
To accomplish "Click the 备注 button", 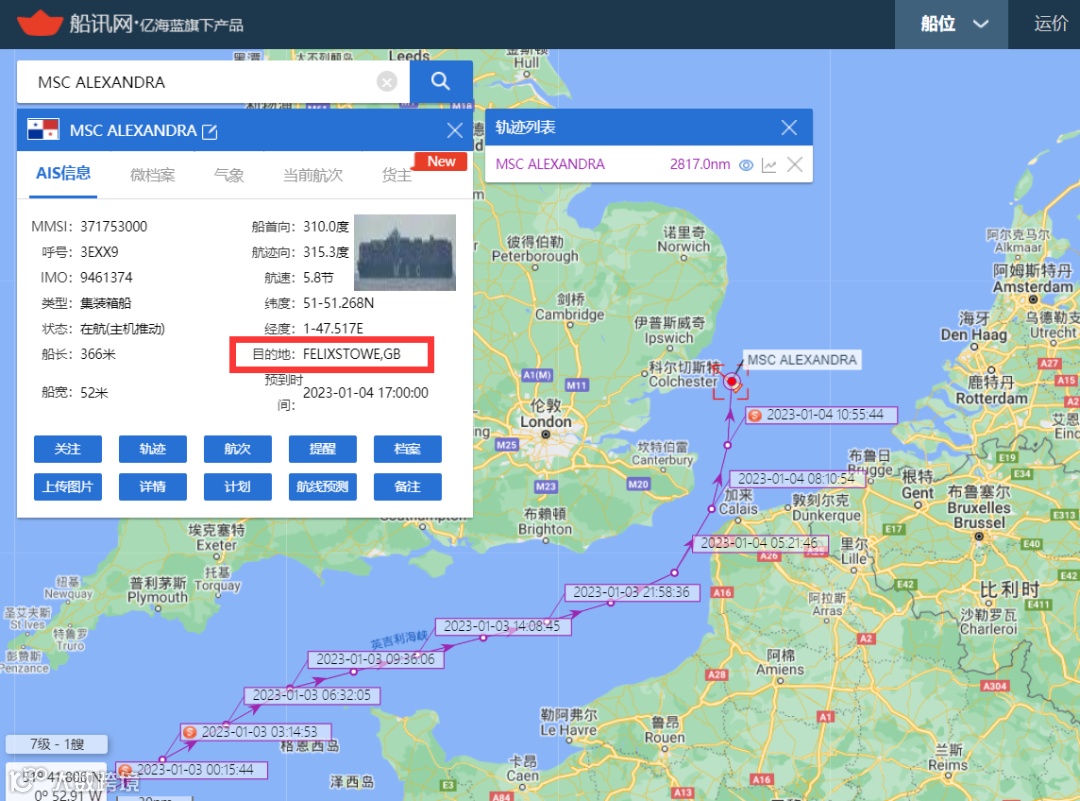I will [408, 487].
